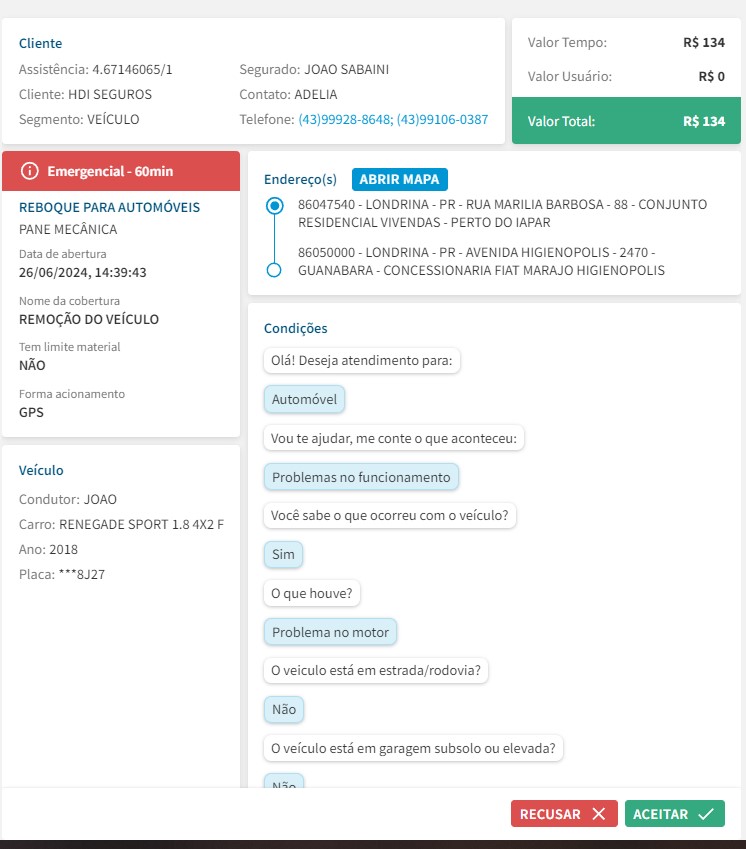Call phone number (43)99928-8648
The width and height of the screenshot is (746, 849).
click(x=346, y=119)
